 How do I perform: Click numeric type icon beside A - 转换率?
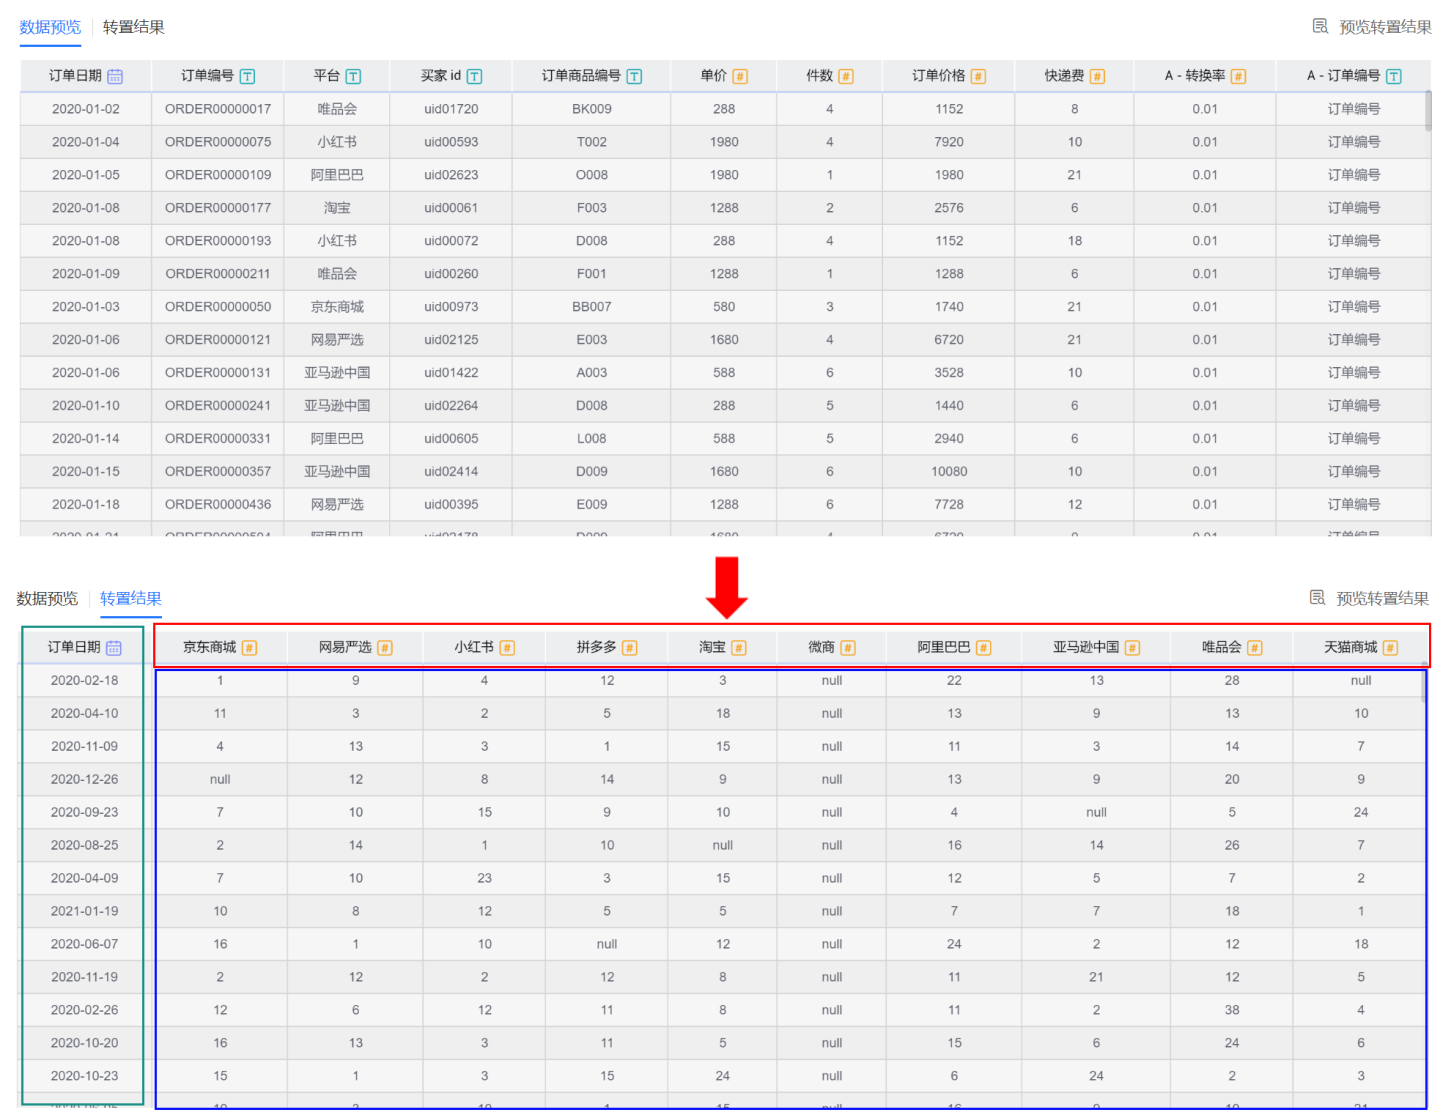click(x=1238, y=77)
